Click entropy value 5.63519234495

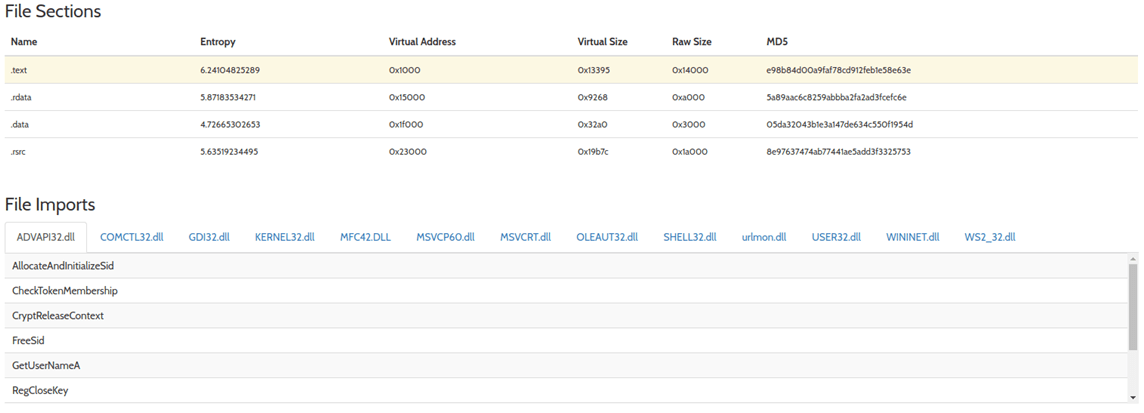coord(229,152)
